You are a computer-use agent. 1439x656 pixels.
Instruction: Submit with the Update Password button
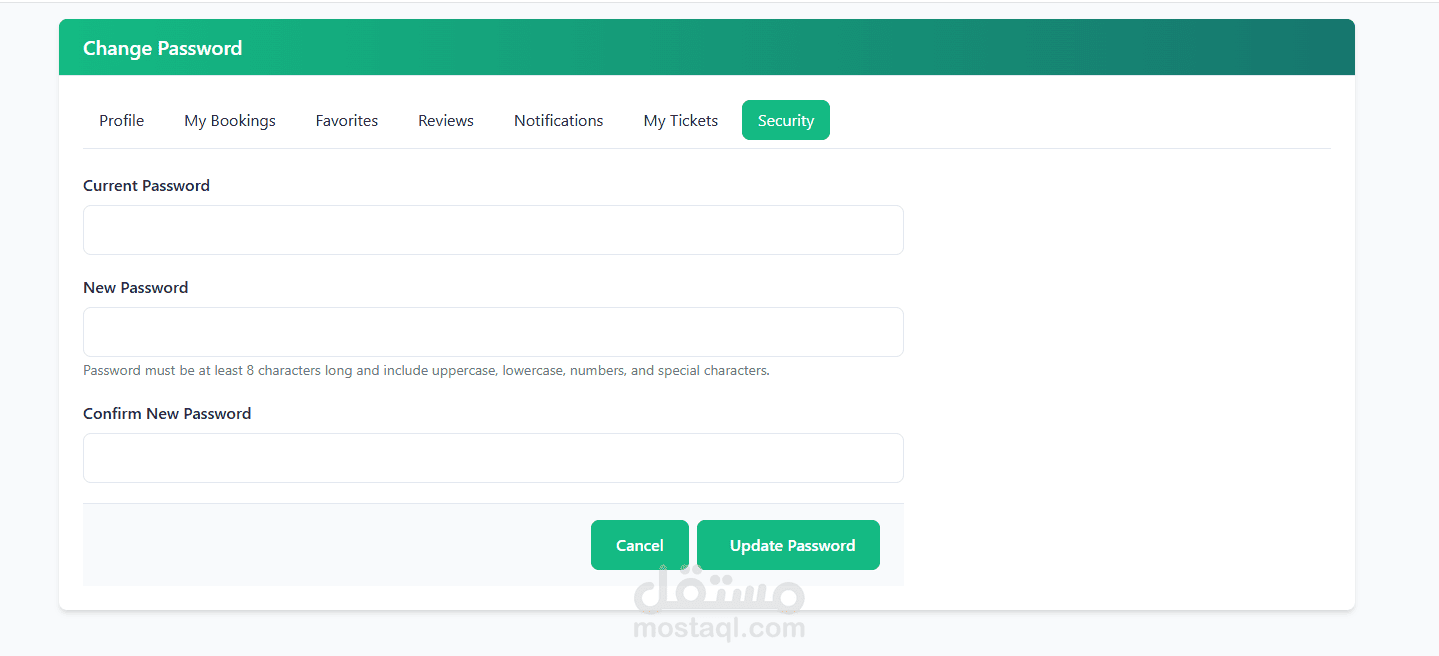coord(788,545)
